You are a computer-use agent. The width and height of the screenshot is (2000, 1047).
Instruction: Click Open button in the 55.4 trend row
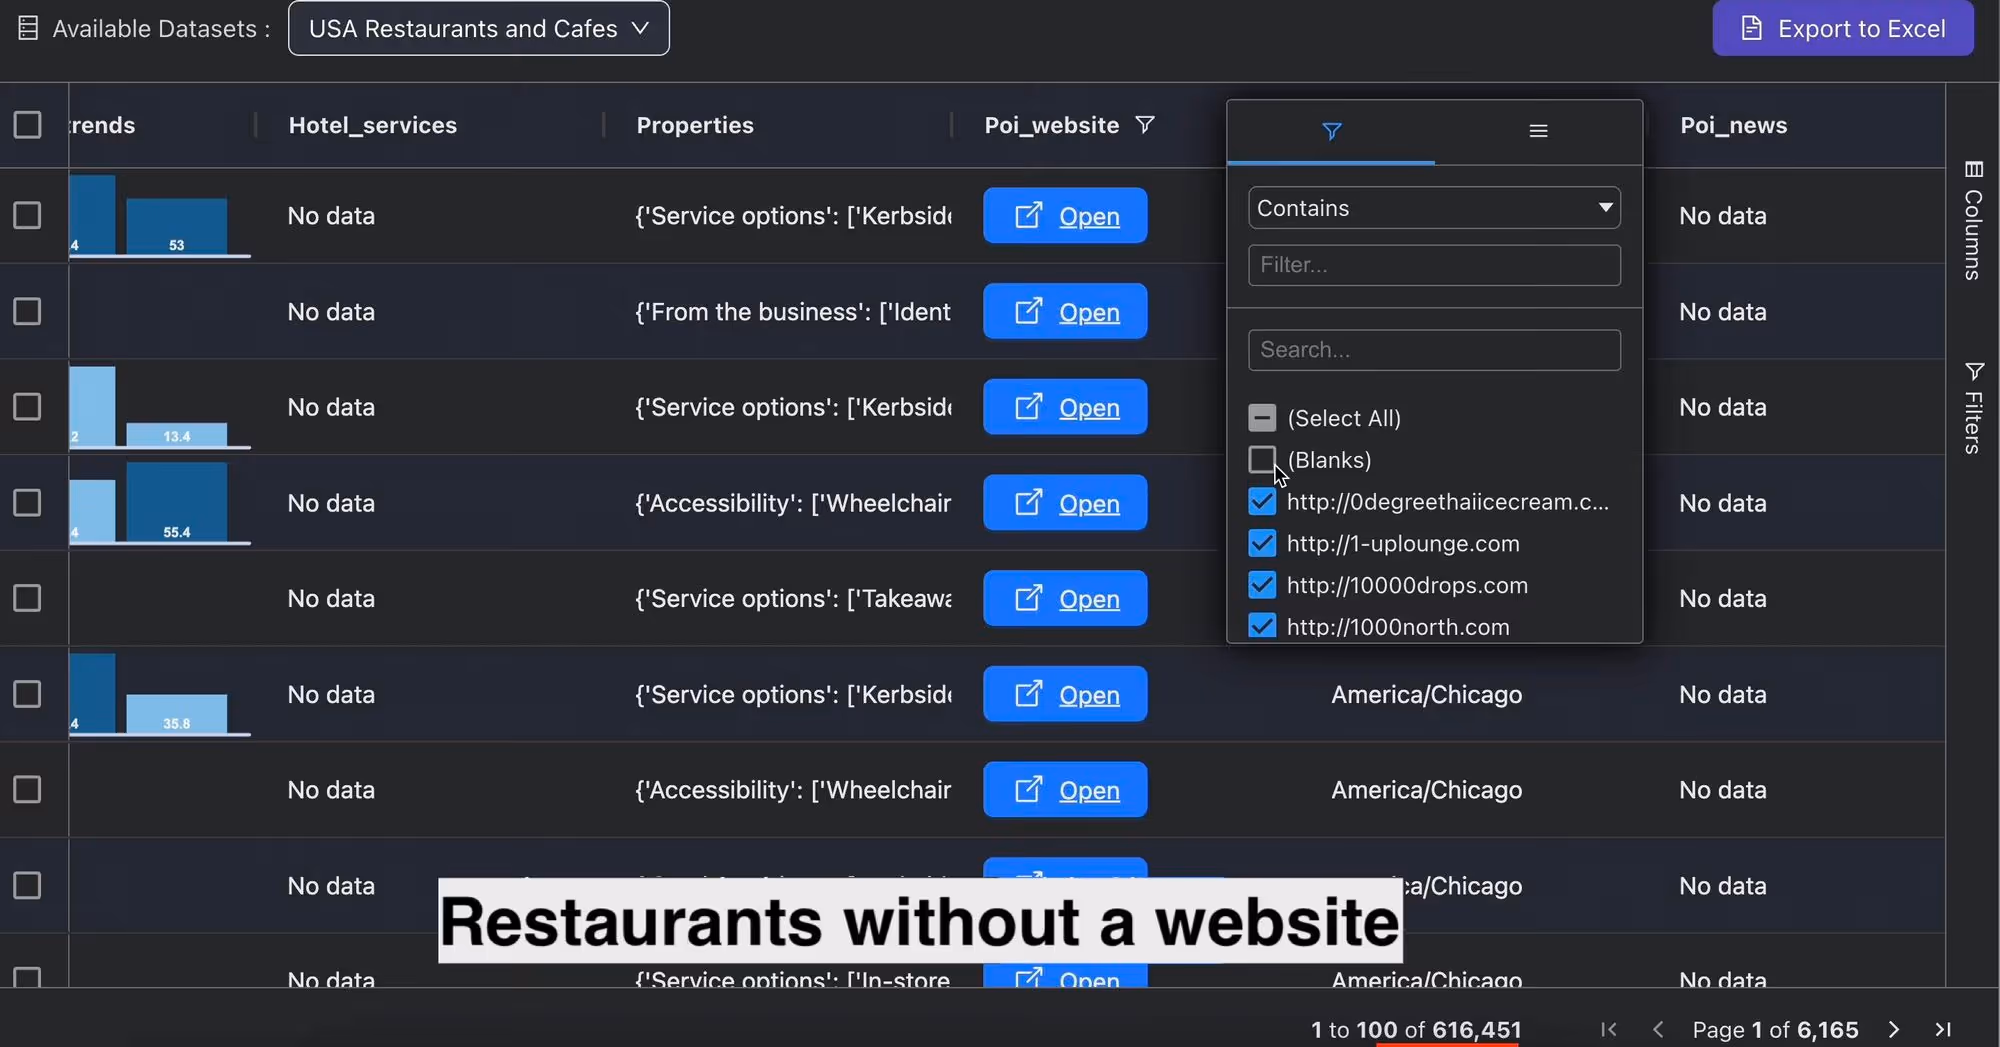point(1065,503)
